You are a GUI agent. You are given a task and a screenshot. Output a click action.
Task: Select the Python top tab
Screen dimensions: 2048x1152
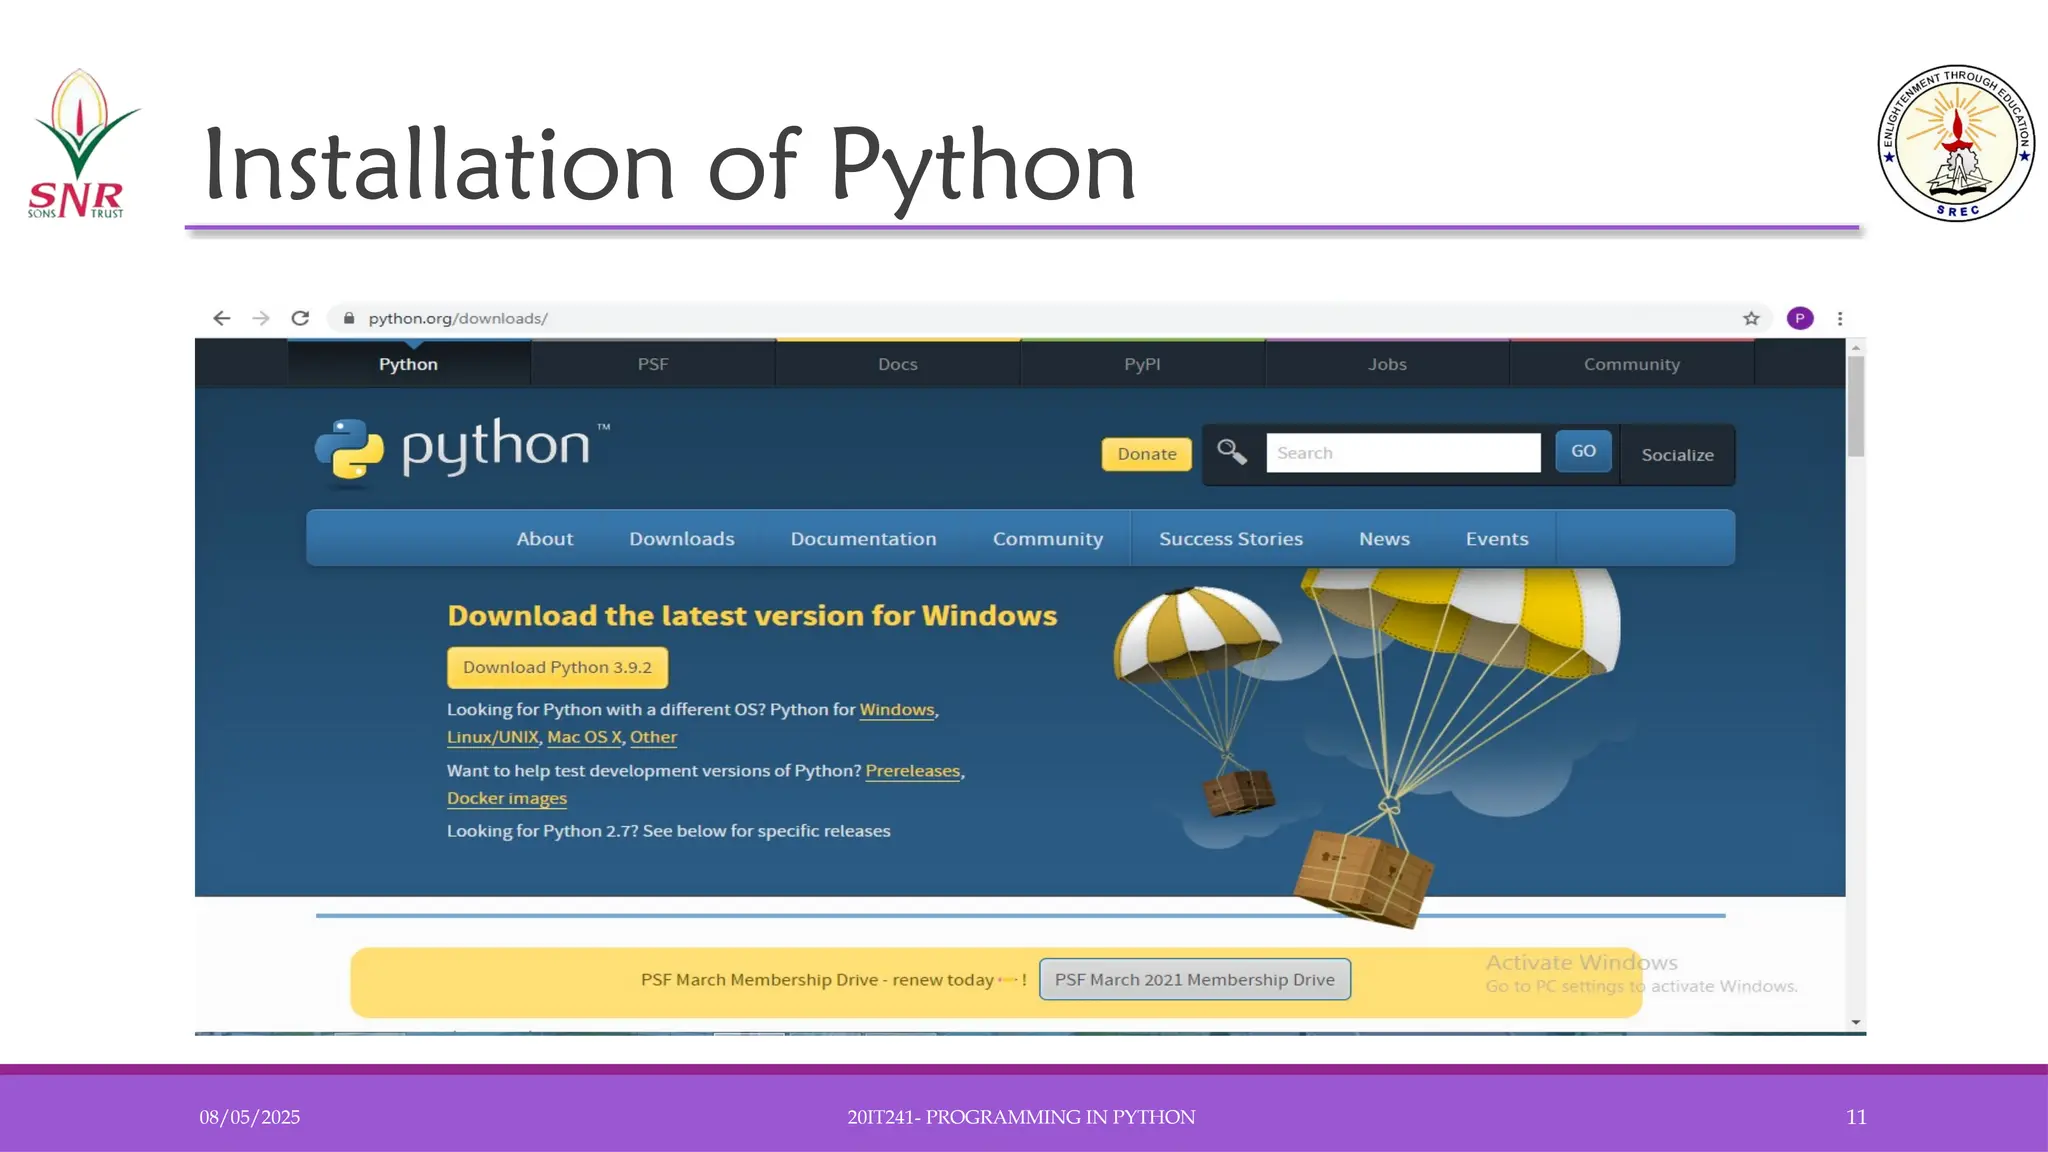[x=408, y=364]
